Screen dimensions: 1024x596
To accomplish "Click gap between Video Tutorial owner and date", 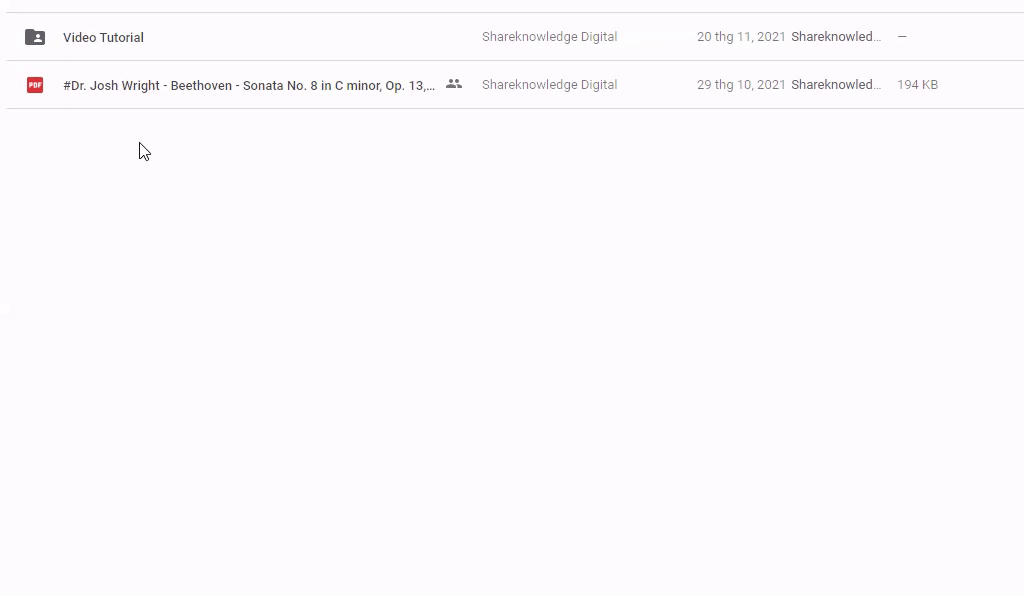I will (656, 37).
